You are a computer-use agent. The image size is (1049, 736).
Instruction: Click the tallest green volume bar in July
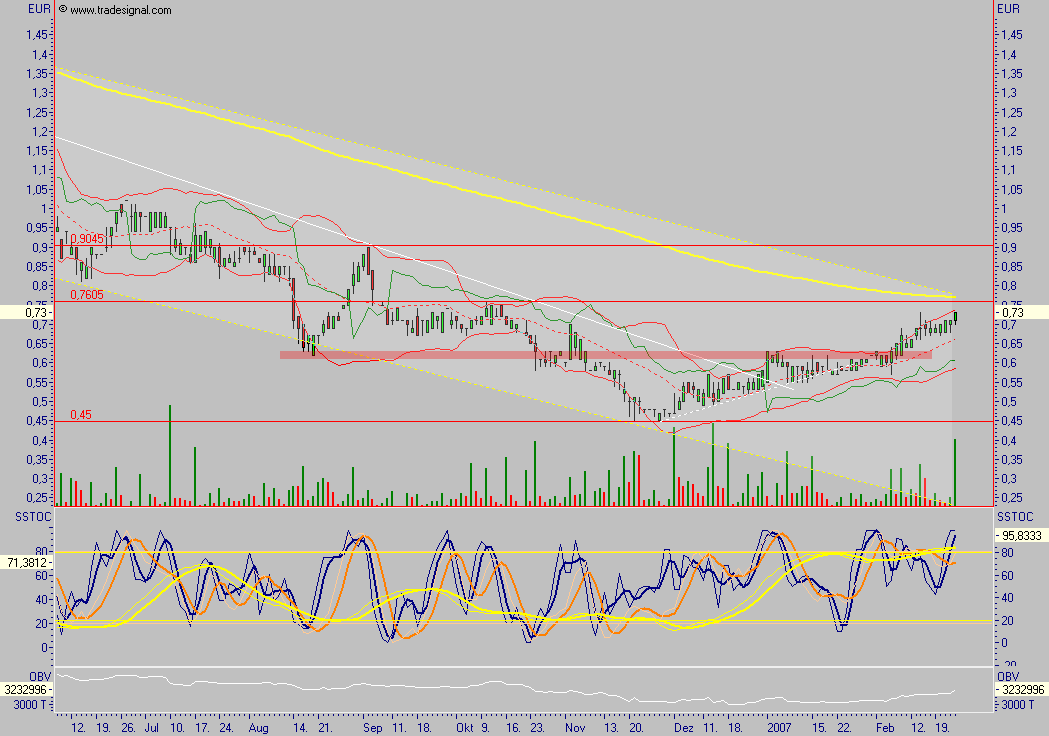170,455
